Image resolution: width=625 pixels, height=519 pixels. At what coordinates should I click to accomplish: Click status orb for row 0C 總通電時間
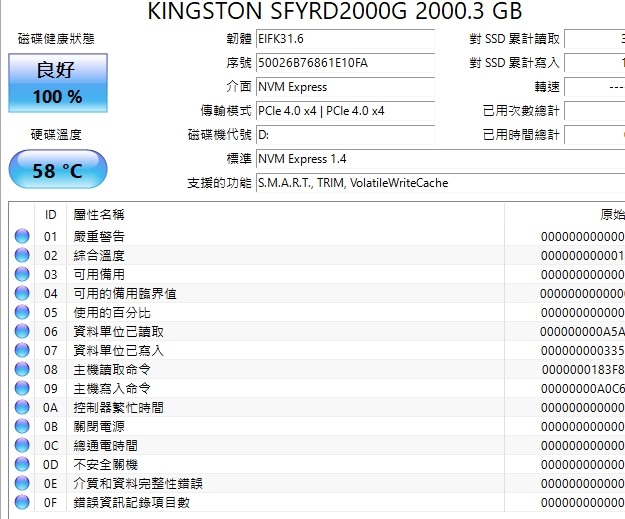22,445
